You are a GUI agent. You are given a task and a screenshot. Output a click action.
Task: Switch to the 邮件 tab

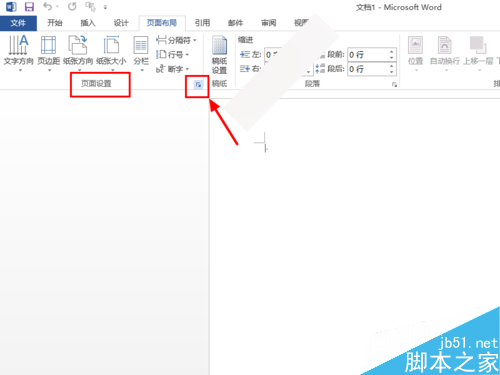click(235, 23)
